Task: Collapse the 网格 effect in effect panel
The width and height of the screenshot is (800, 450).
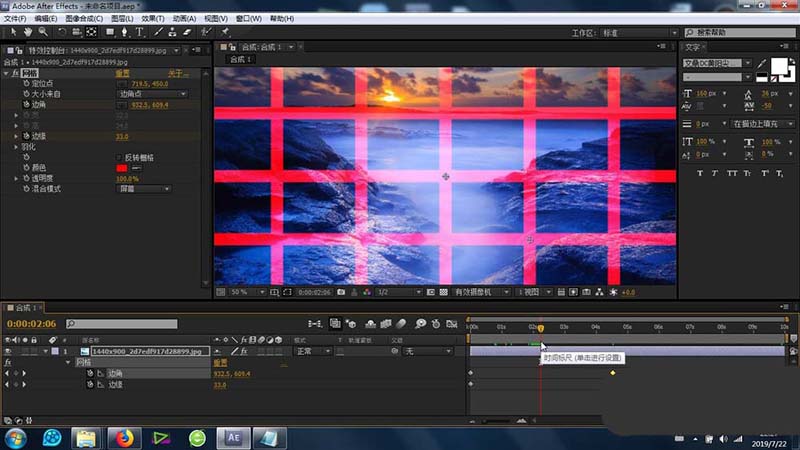Action: click(6, 73)
